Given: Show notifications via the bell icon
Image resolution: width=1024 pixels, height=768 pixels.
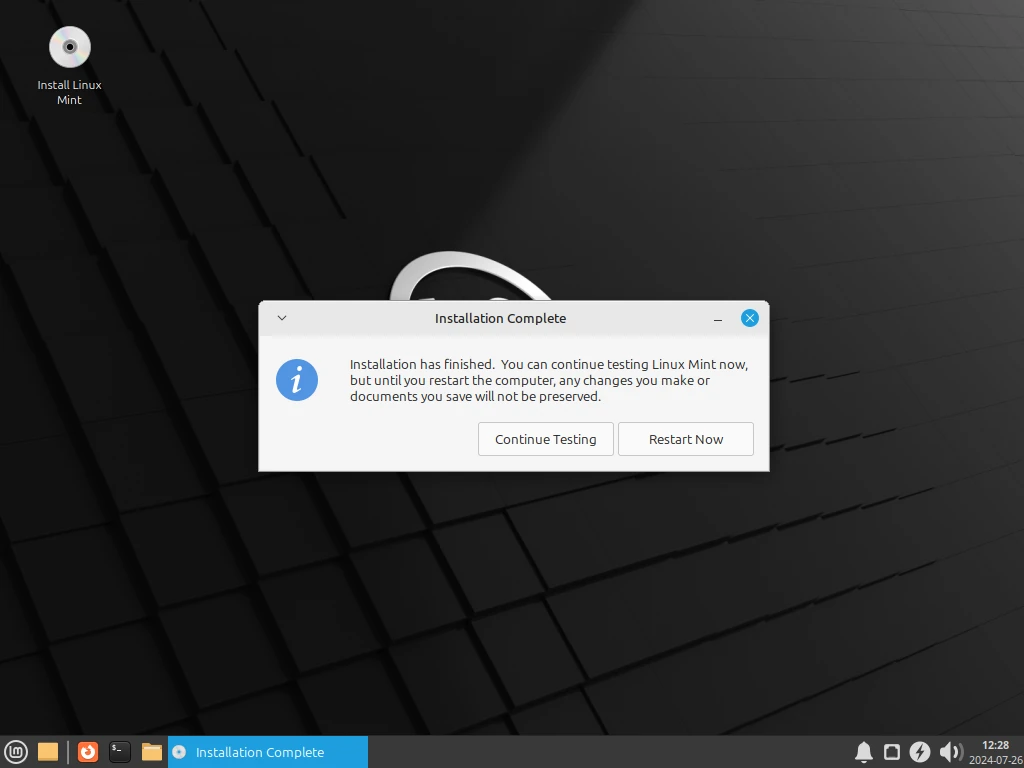Looking at the screenshot, I should click(864, 752).
